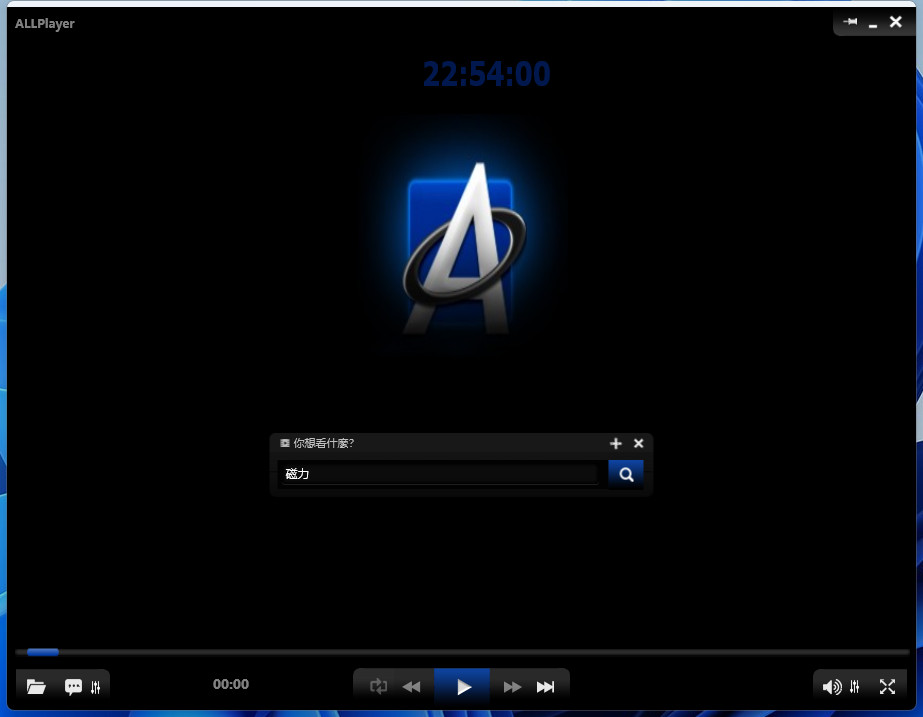This screenshot has width=923, height=717.
Task: Toggle the repeat playback icon
Action: (378, 686)
